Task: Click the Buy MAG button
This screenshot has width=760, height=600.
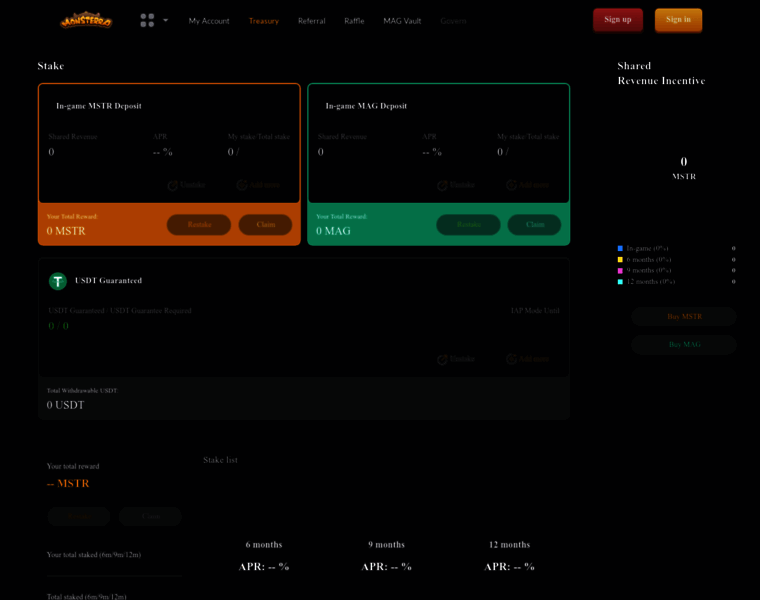Action: (x=684, y=345)
